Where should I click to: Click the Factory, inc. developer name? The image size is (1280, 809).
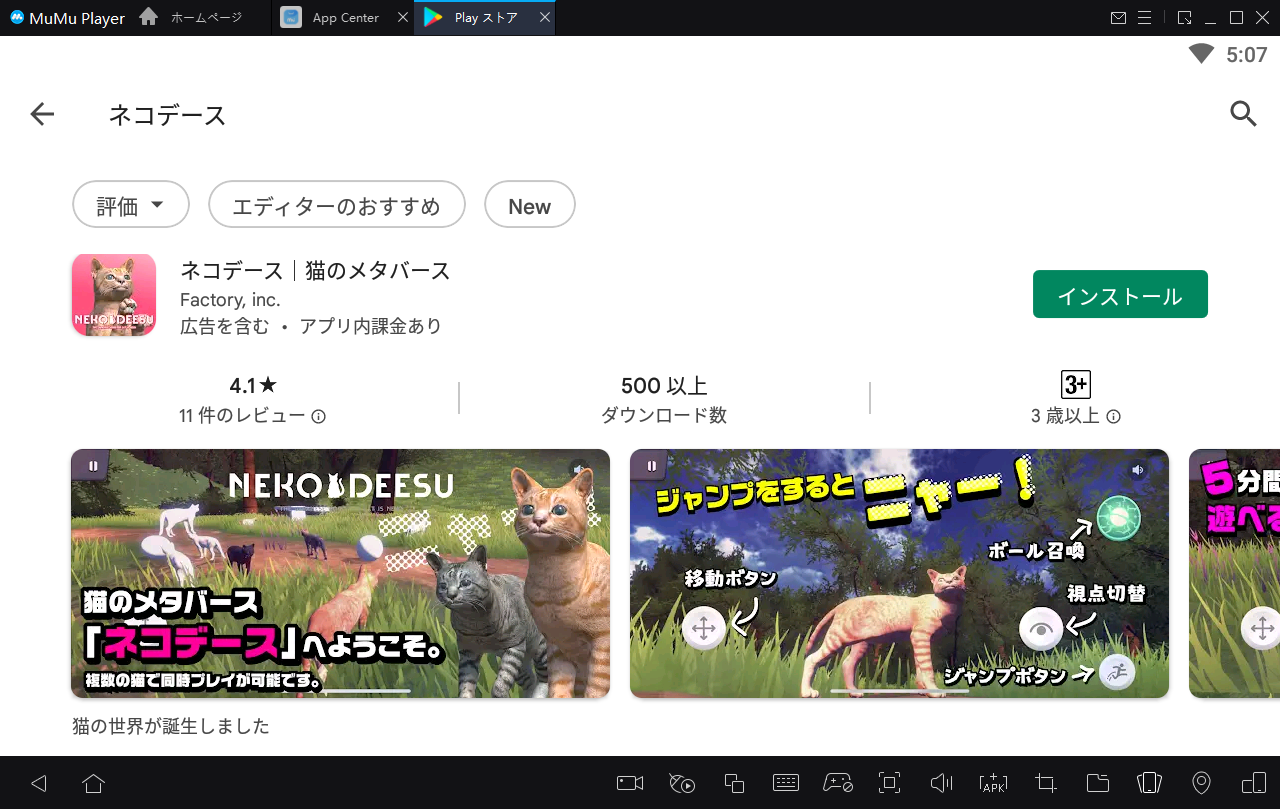[x=230, y=299]
